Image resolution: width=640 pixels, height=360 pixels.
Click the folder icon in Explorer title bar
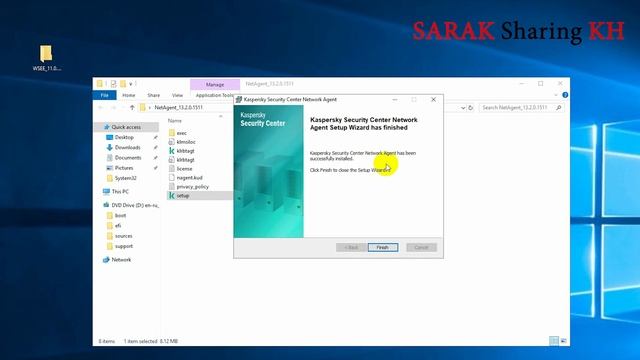point(100,84)
